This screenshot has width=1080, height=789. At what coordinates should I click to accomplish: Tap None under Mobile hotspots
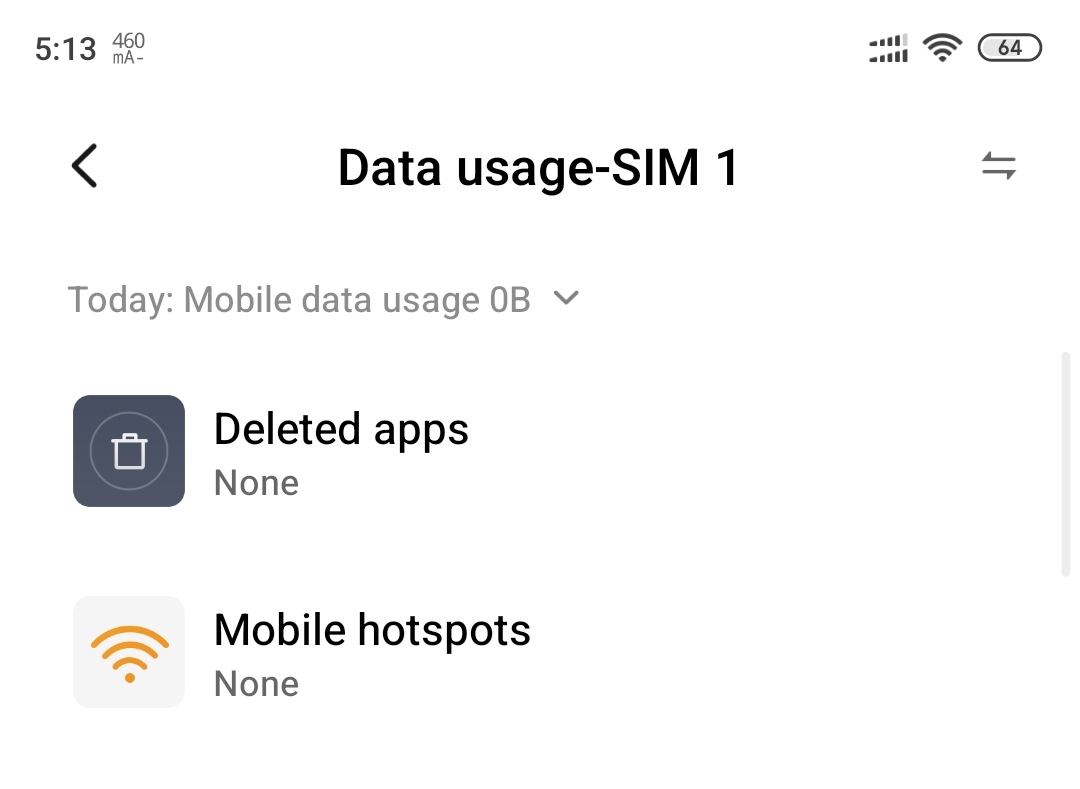coord(256,684)
